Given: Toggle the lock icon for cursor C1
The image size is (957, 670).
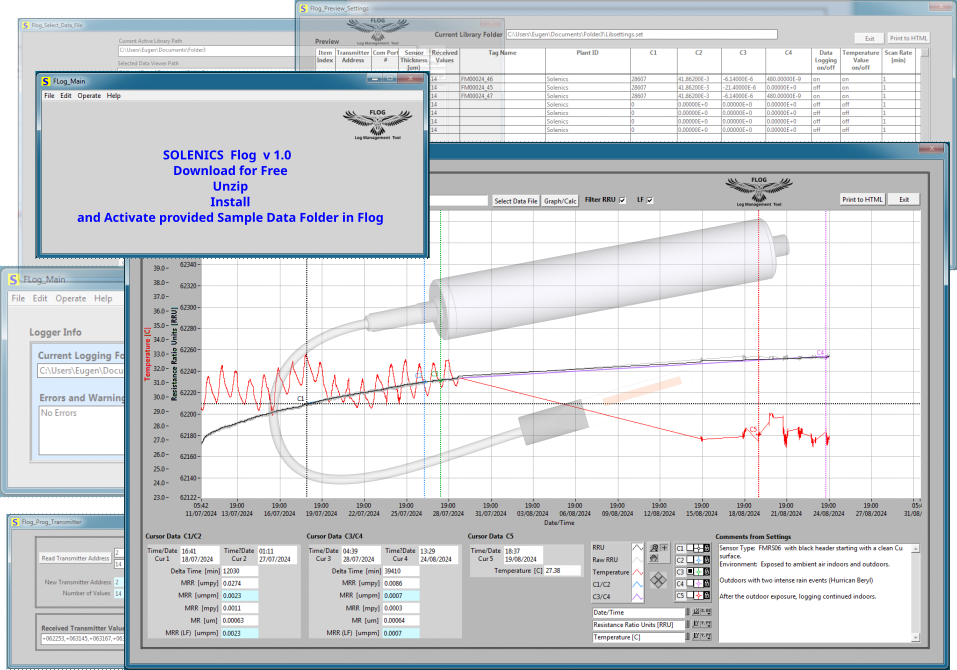Looking at the screenshot, I should tap(707, 549).
